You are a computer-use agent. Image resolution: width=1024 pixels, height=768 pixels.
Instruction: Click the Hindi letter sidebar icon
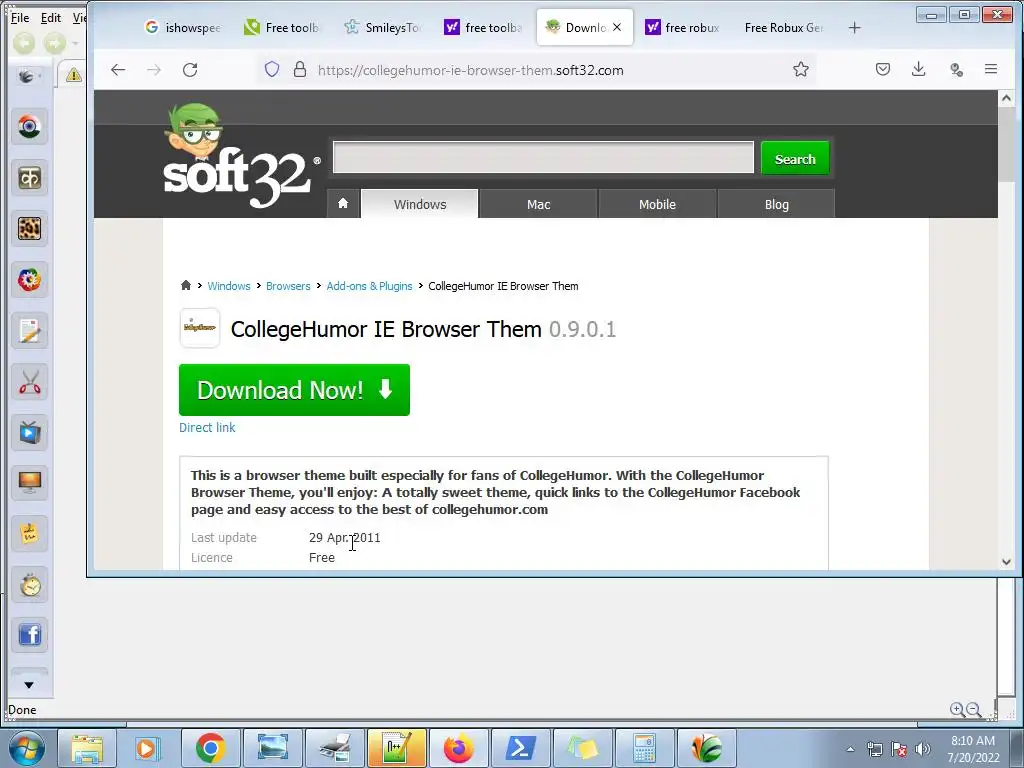point(29,178)
